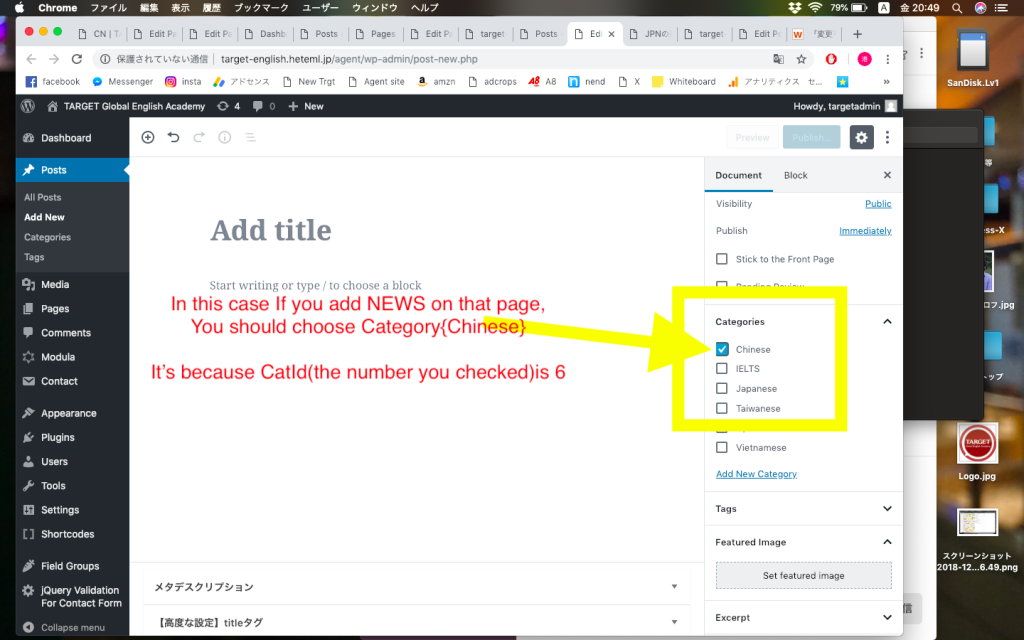Open the Media menu in sidebar
The height and width of the screenshot is (640, 1024).
point(55,285)
